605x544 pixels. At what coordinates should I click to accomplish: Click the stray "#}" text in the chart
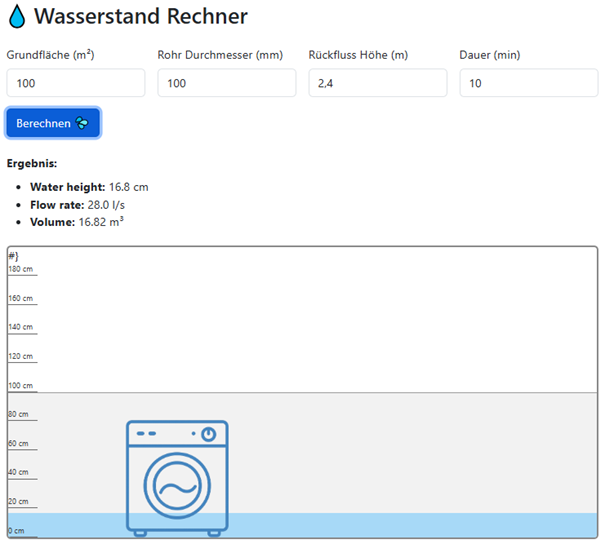14,256
